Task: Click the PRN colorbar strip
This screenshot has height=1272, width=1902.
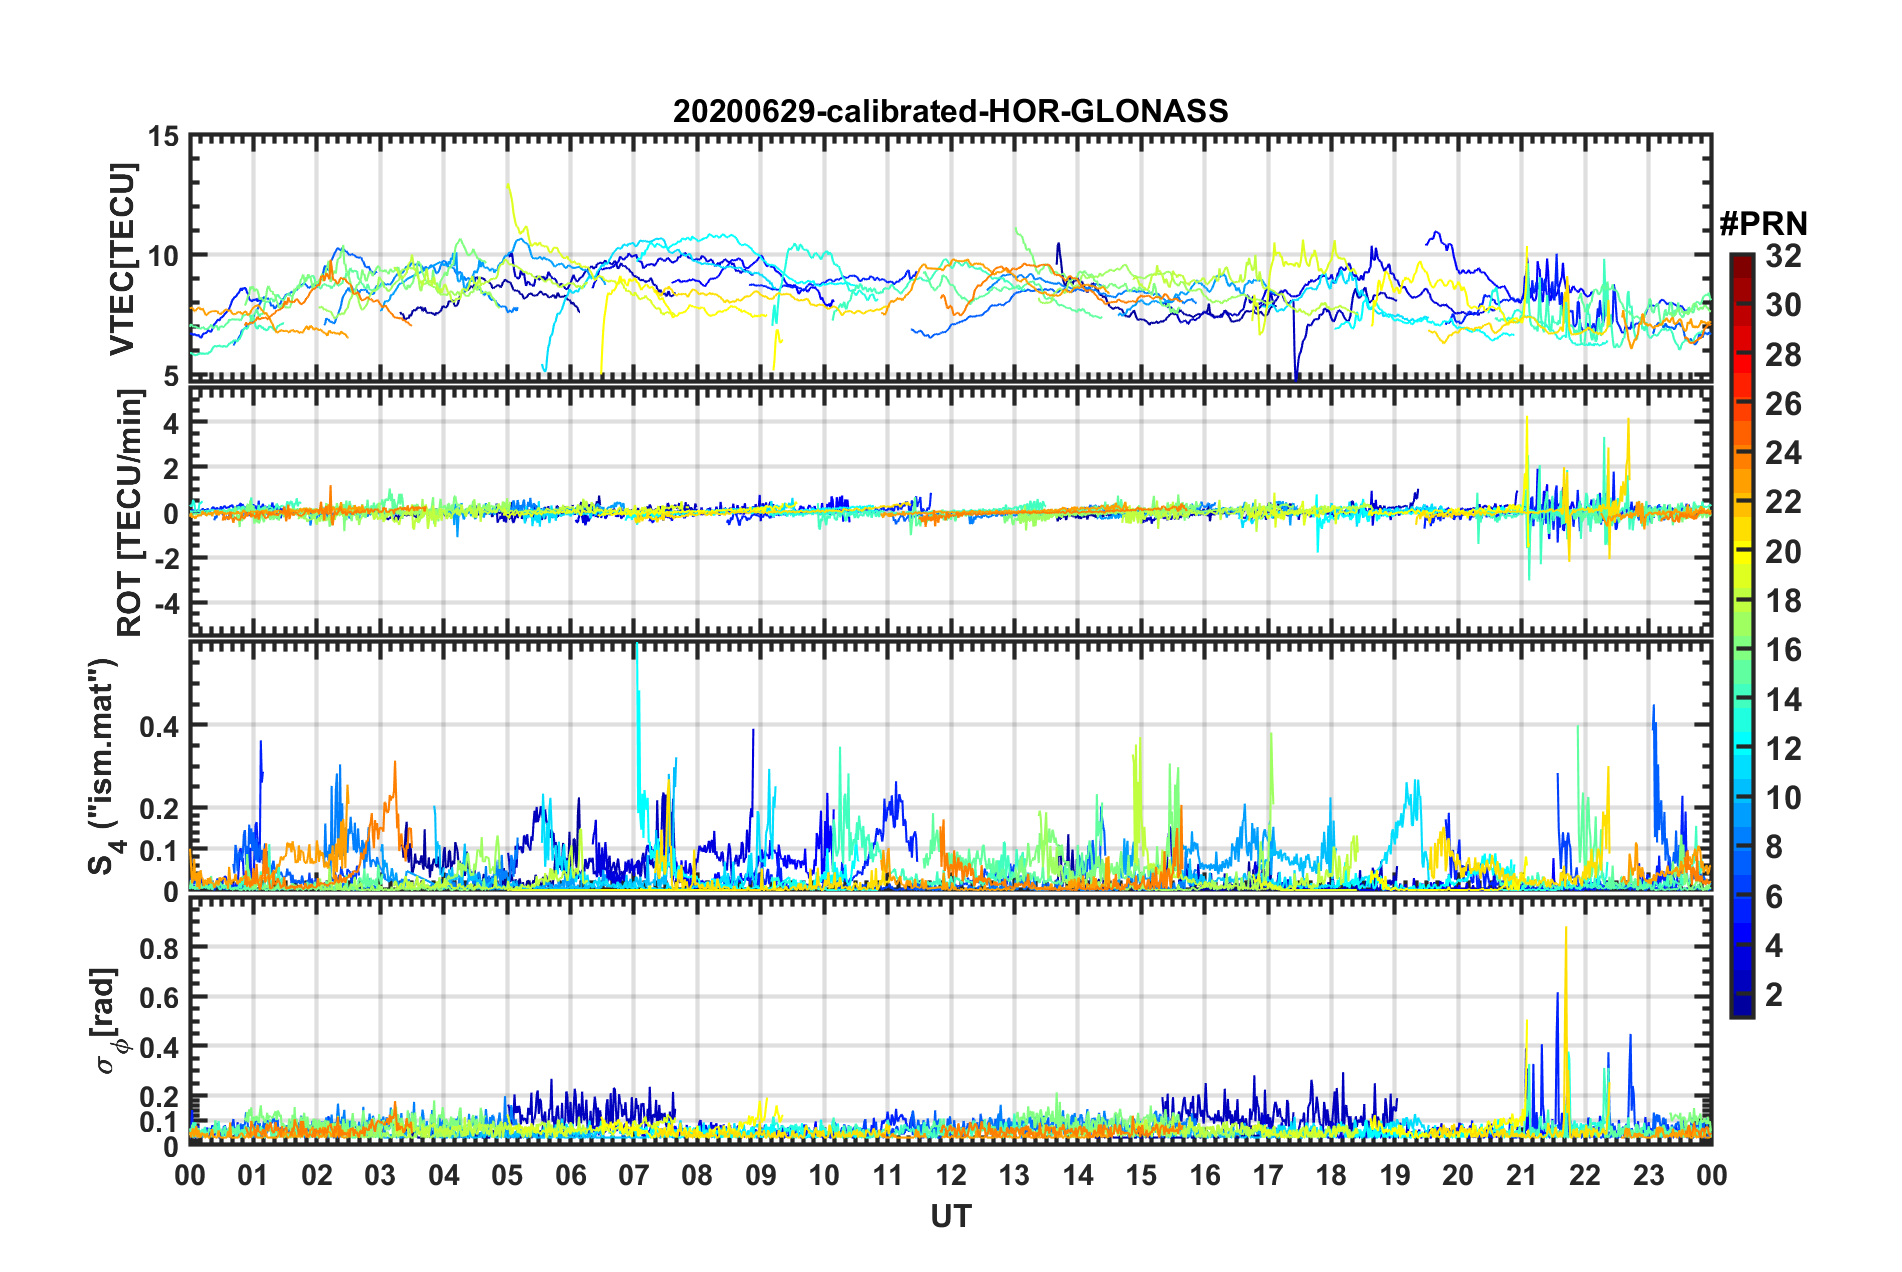Action: pos(1741,635)
